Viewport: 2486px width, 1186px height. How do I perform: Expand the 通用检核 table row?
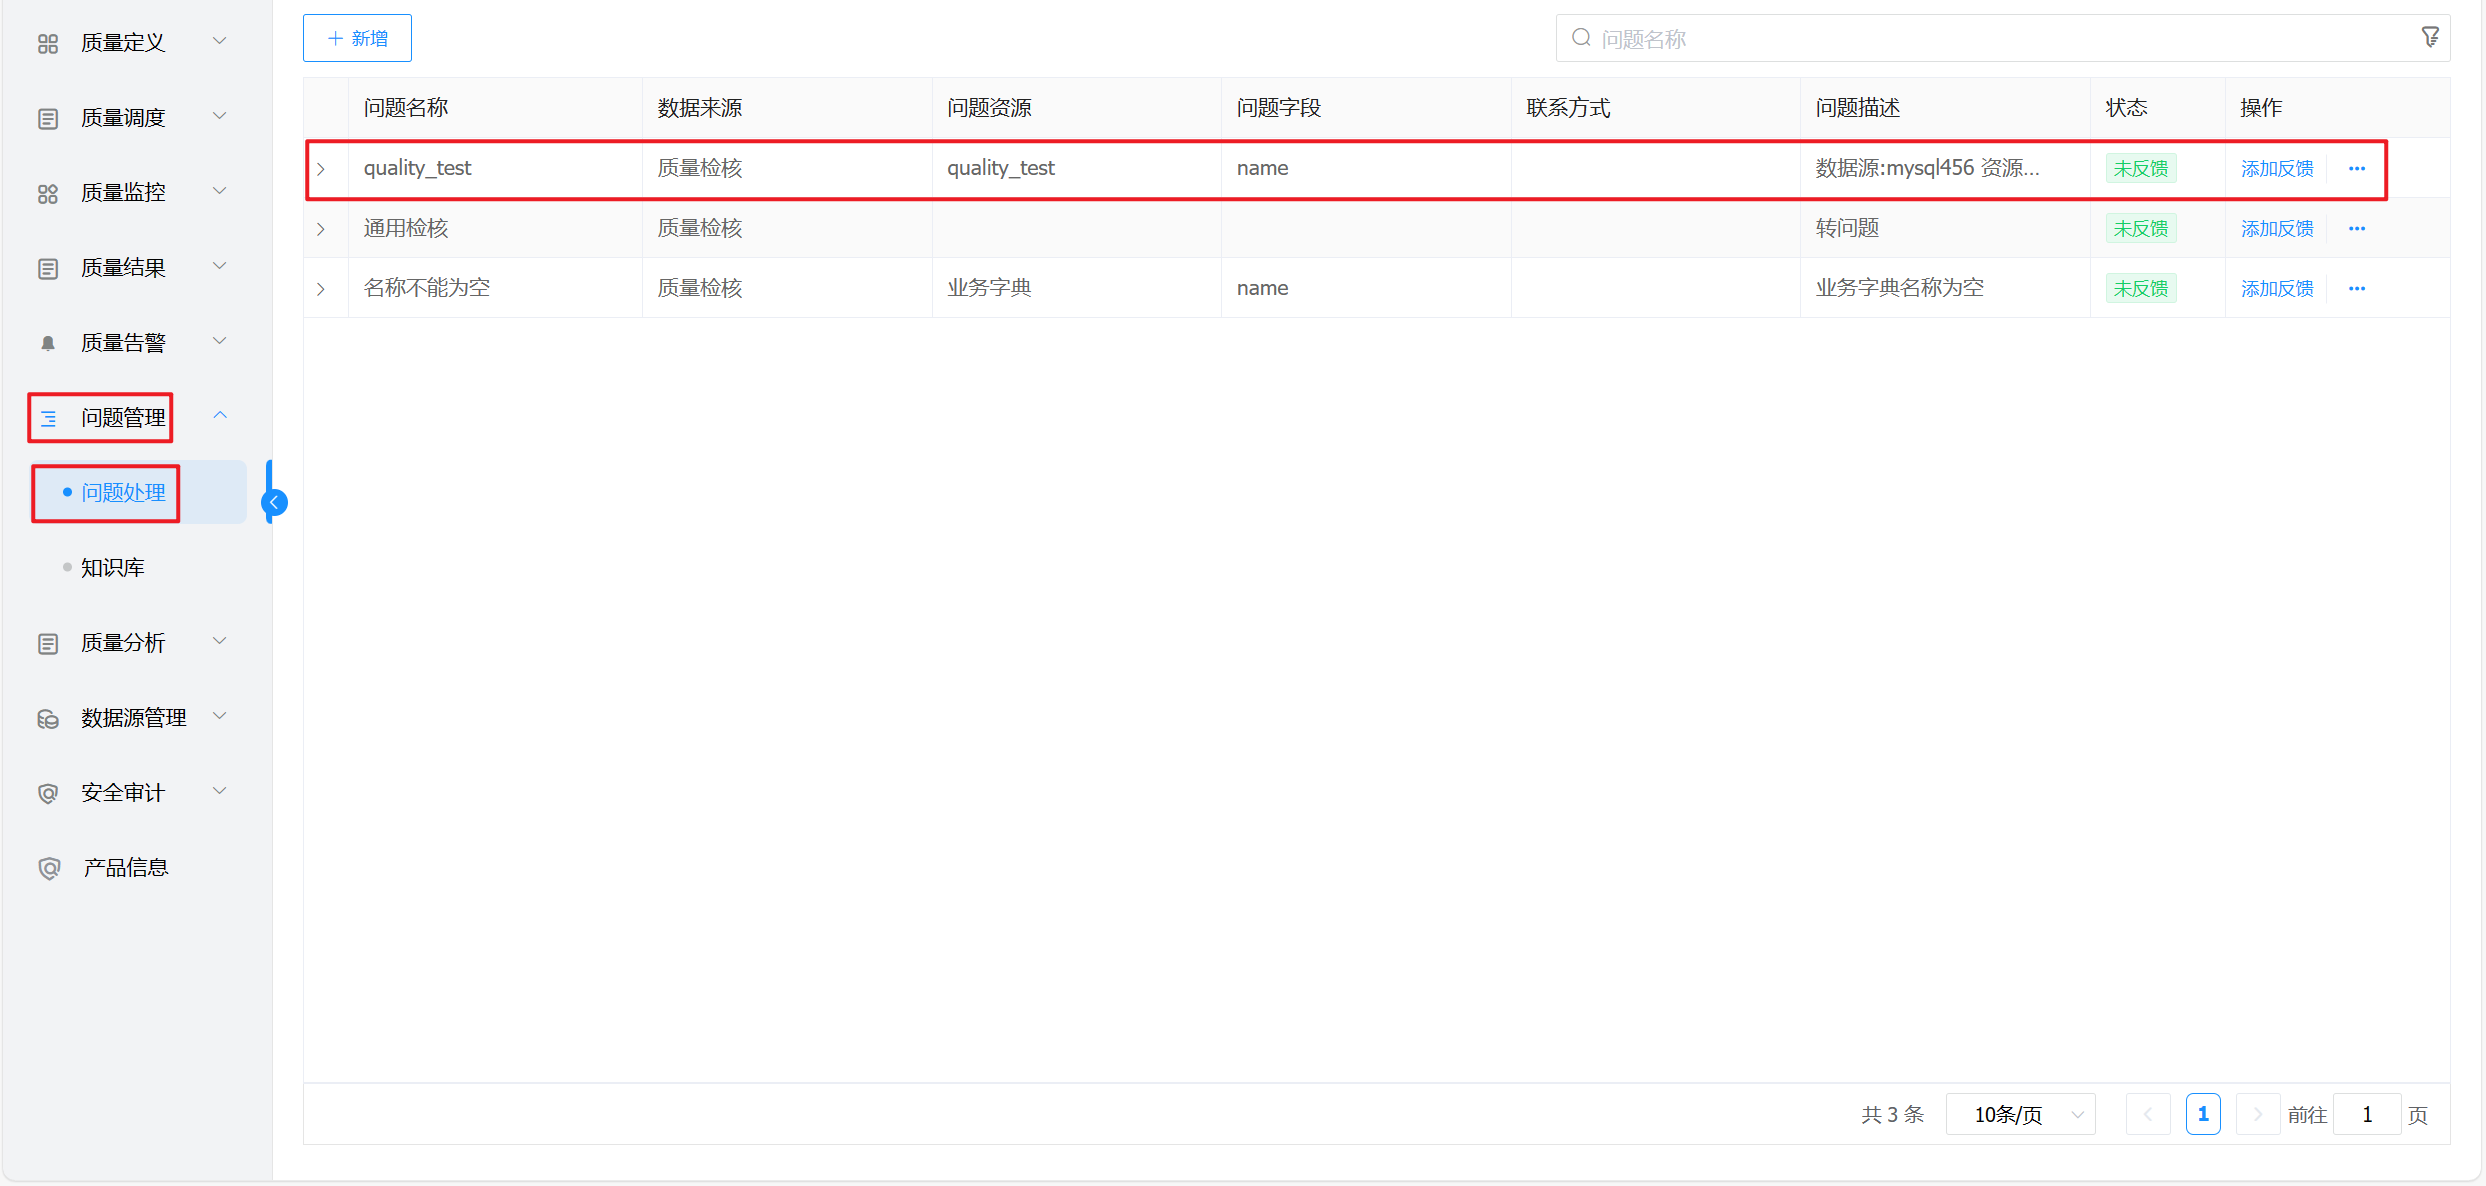322,229
